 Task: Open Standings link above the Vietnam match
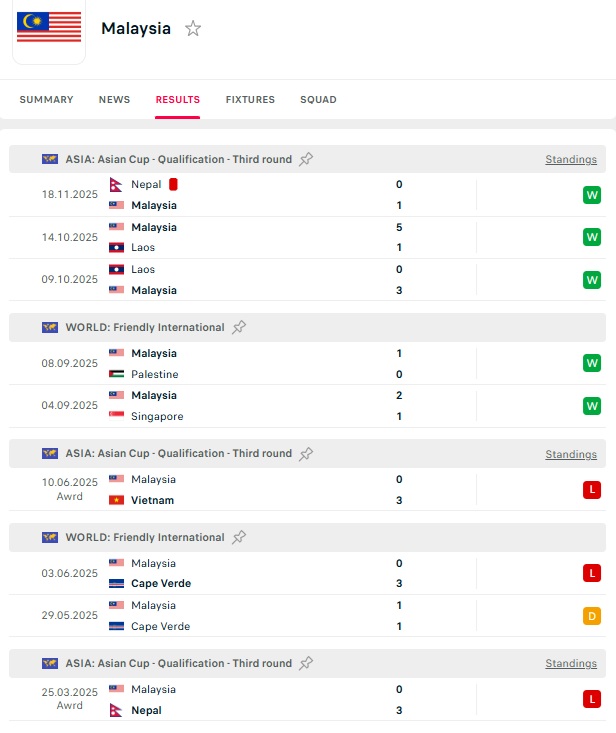570,454
